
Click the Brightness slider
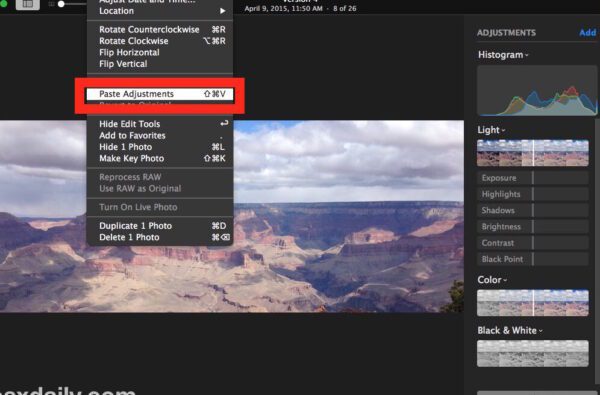point(533,227)
